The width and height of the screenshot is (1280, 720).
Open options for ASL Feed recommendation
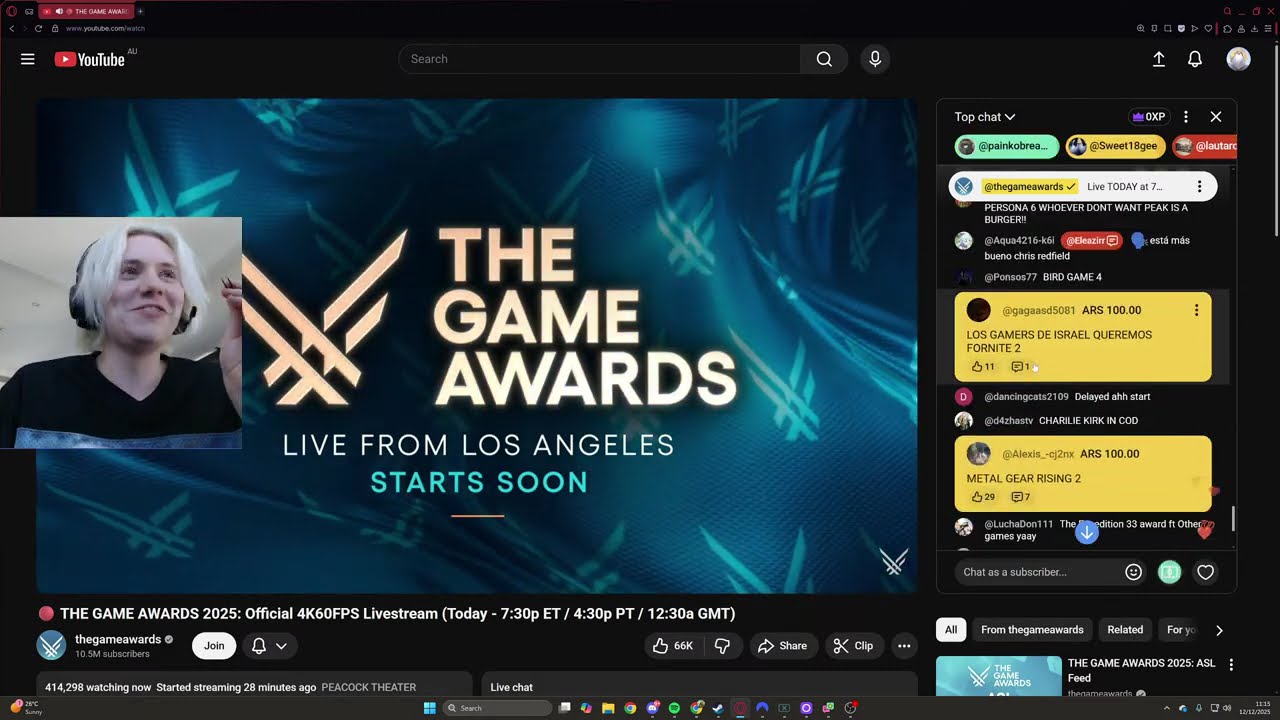pos(1231,665)
